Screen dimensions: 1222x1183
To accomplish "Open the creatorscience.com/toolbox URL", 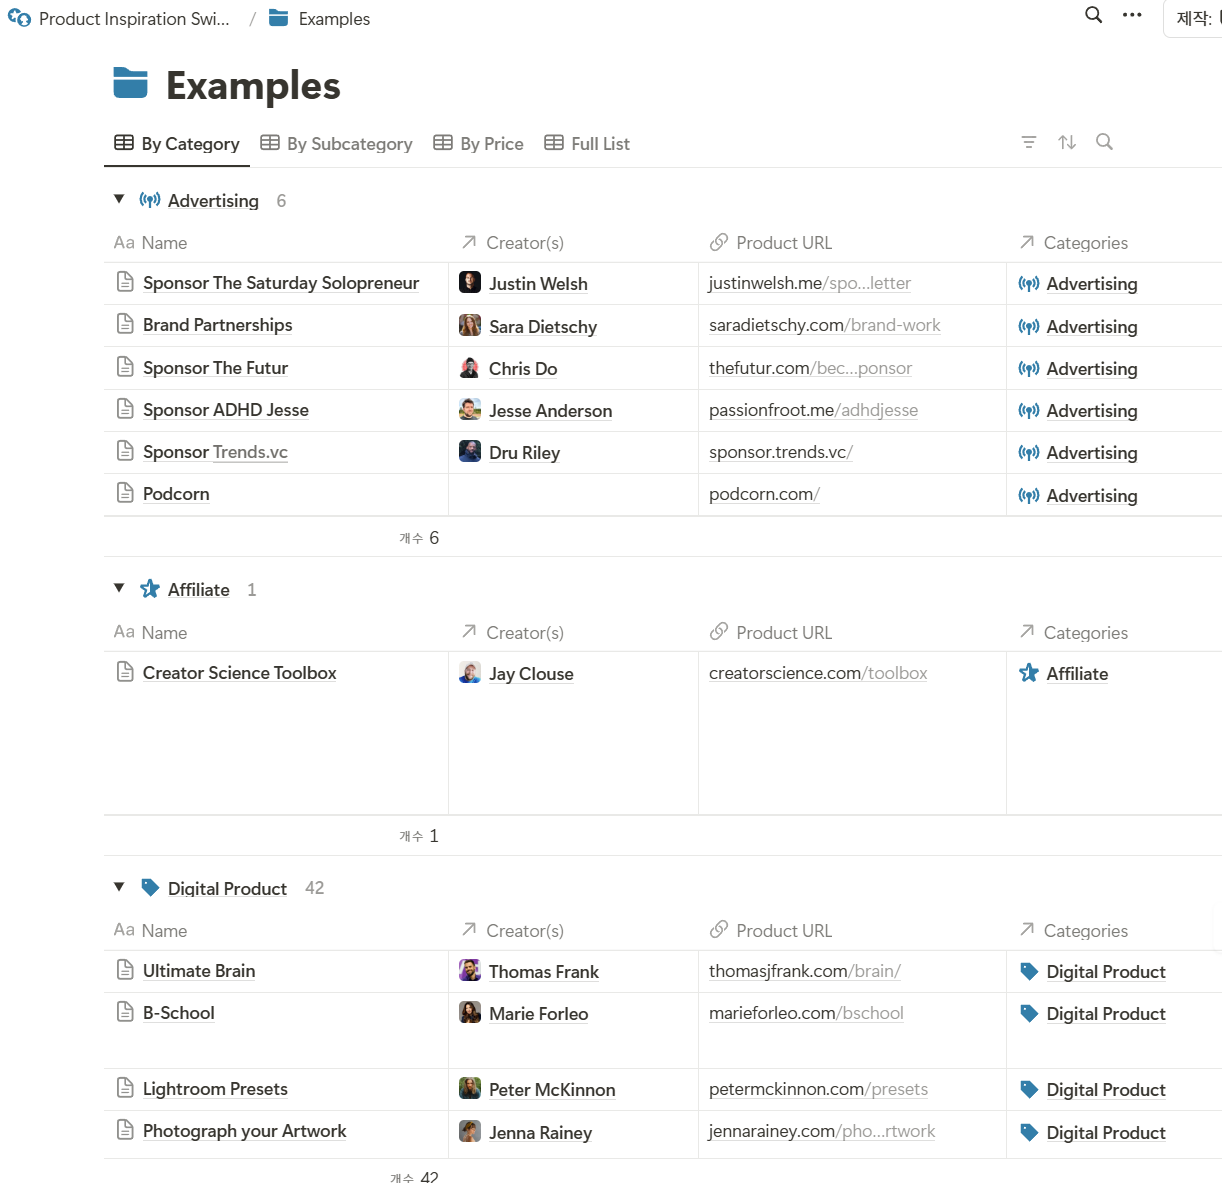I will (x=817, y=673).
